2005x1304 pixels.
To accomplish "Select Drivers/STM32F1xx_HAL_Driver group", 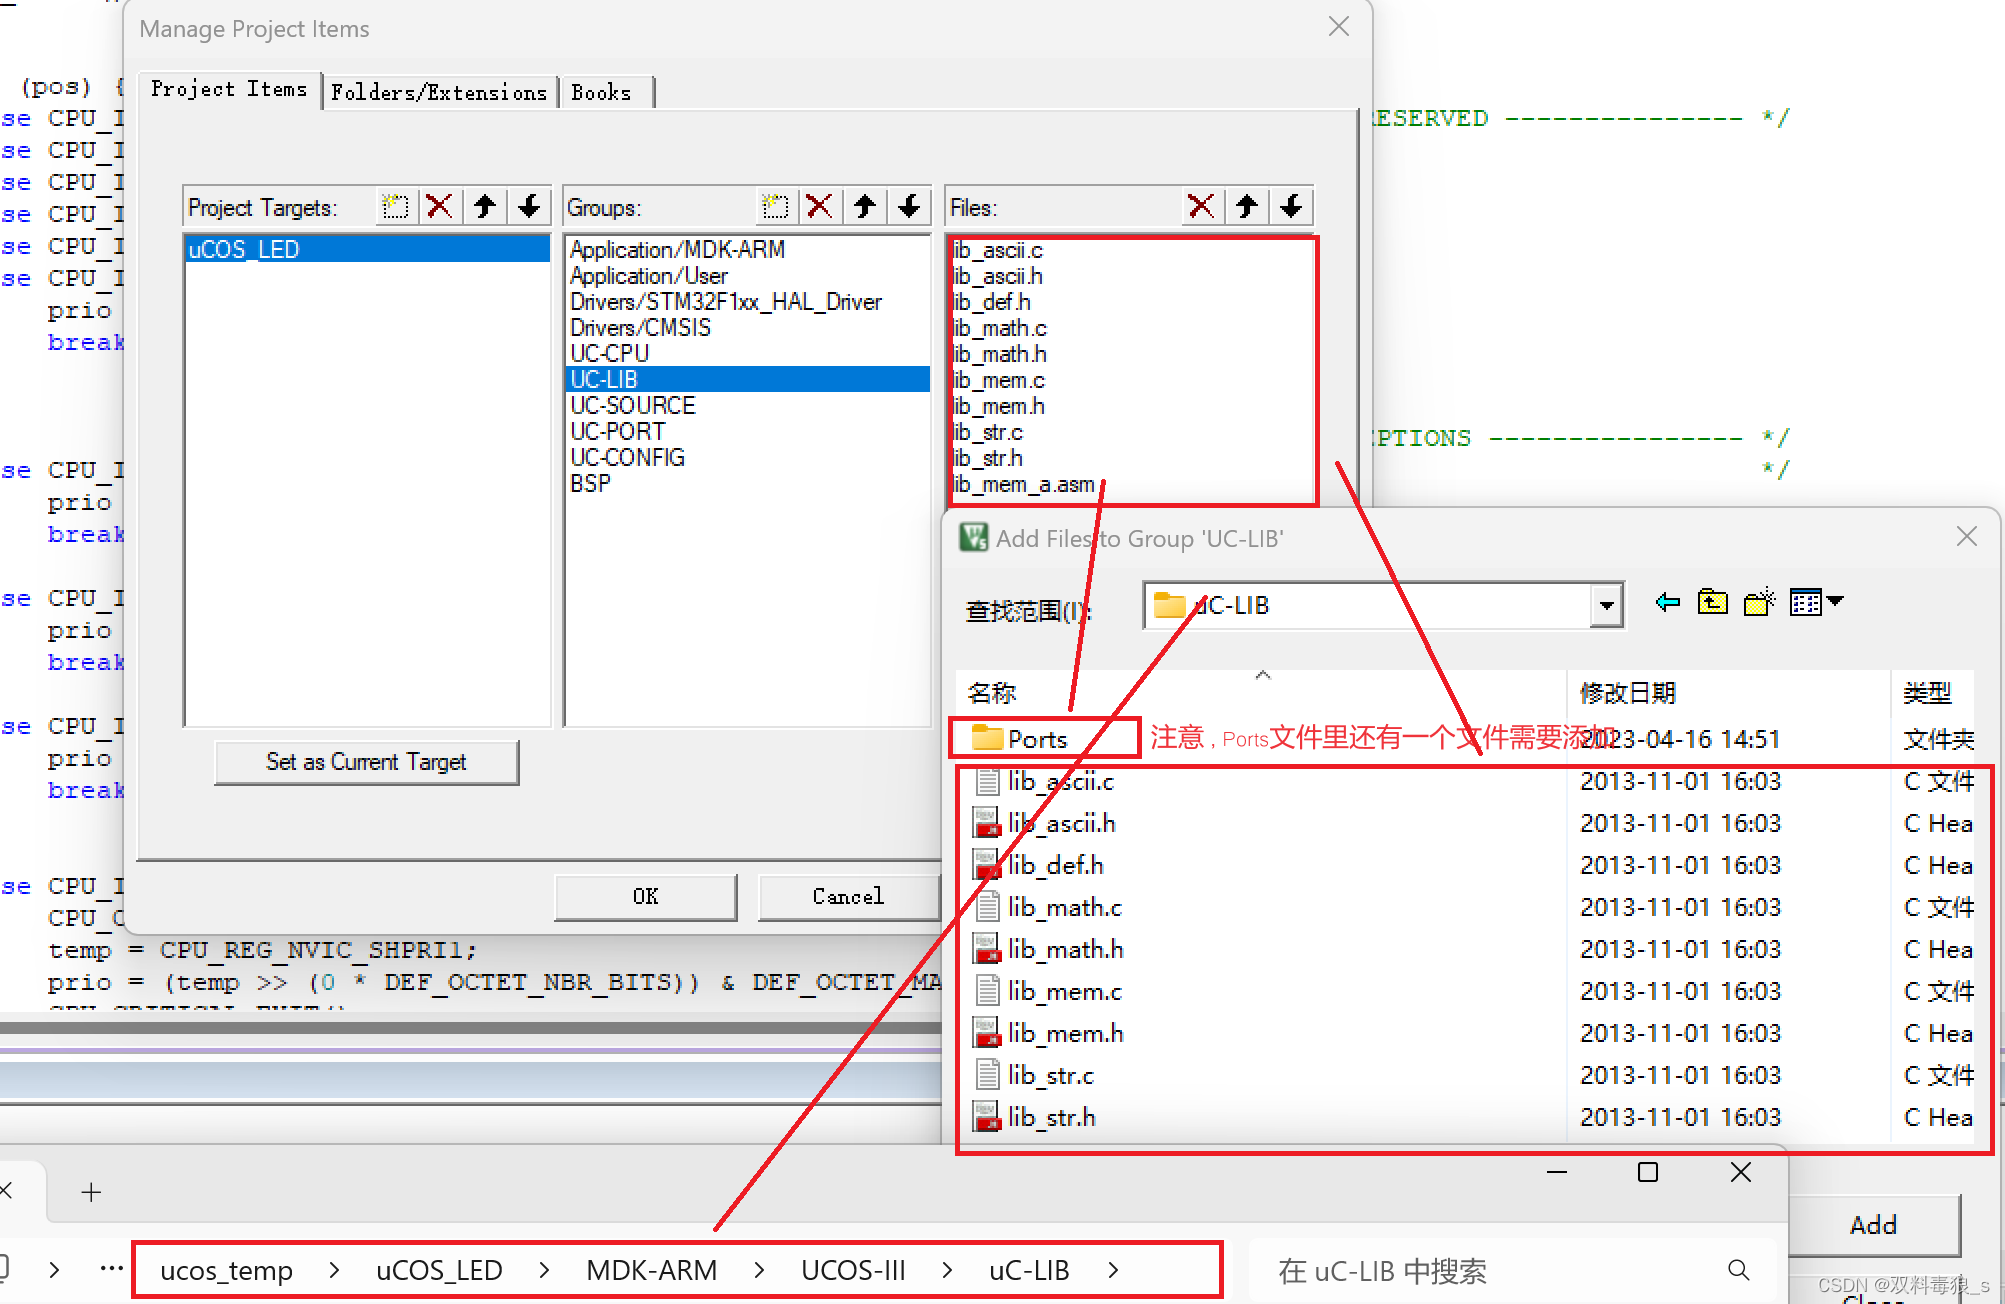I will tap(747, 301).
